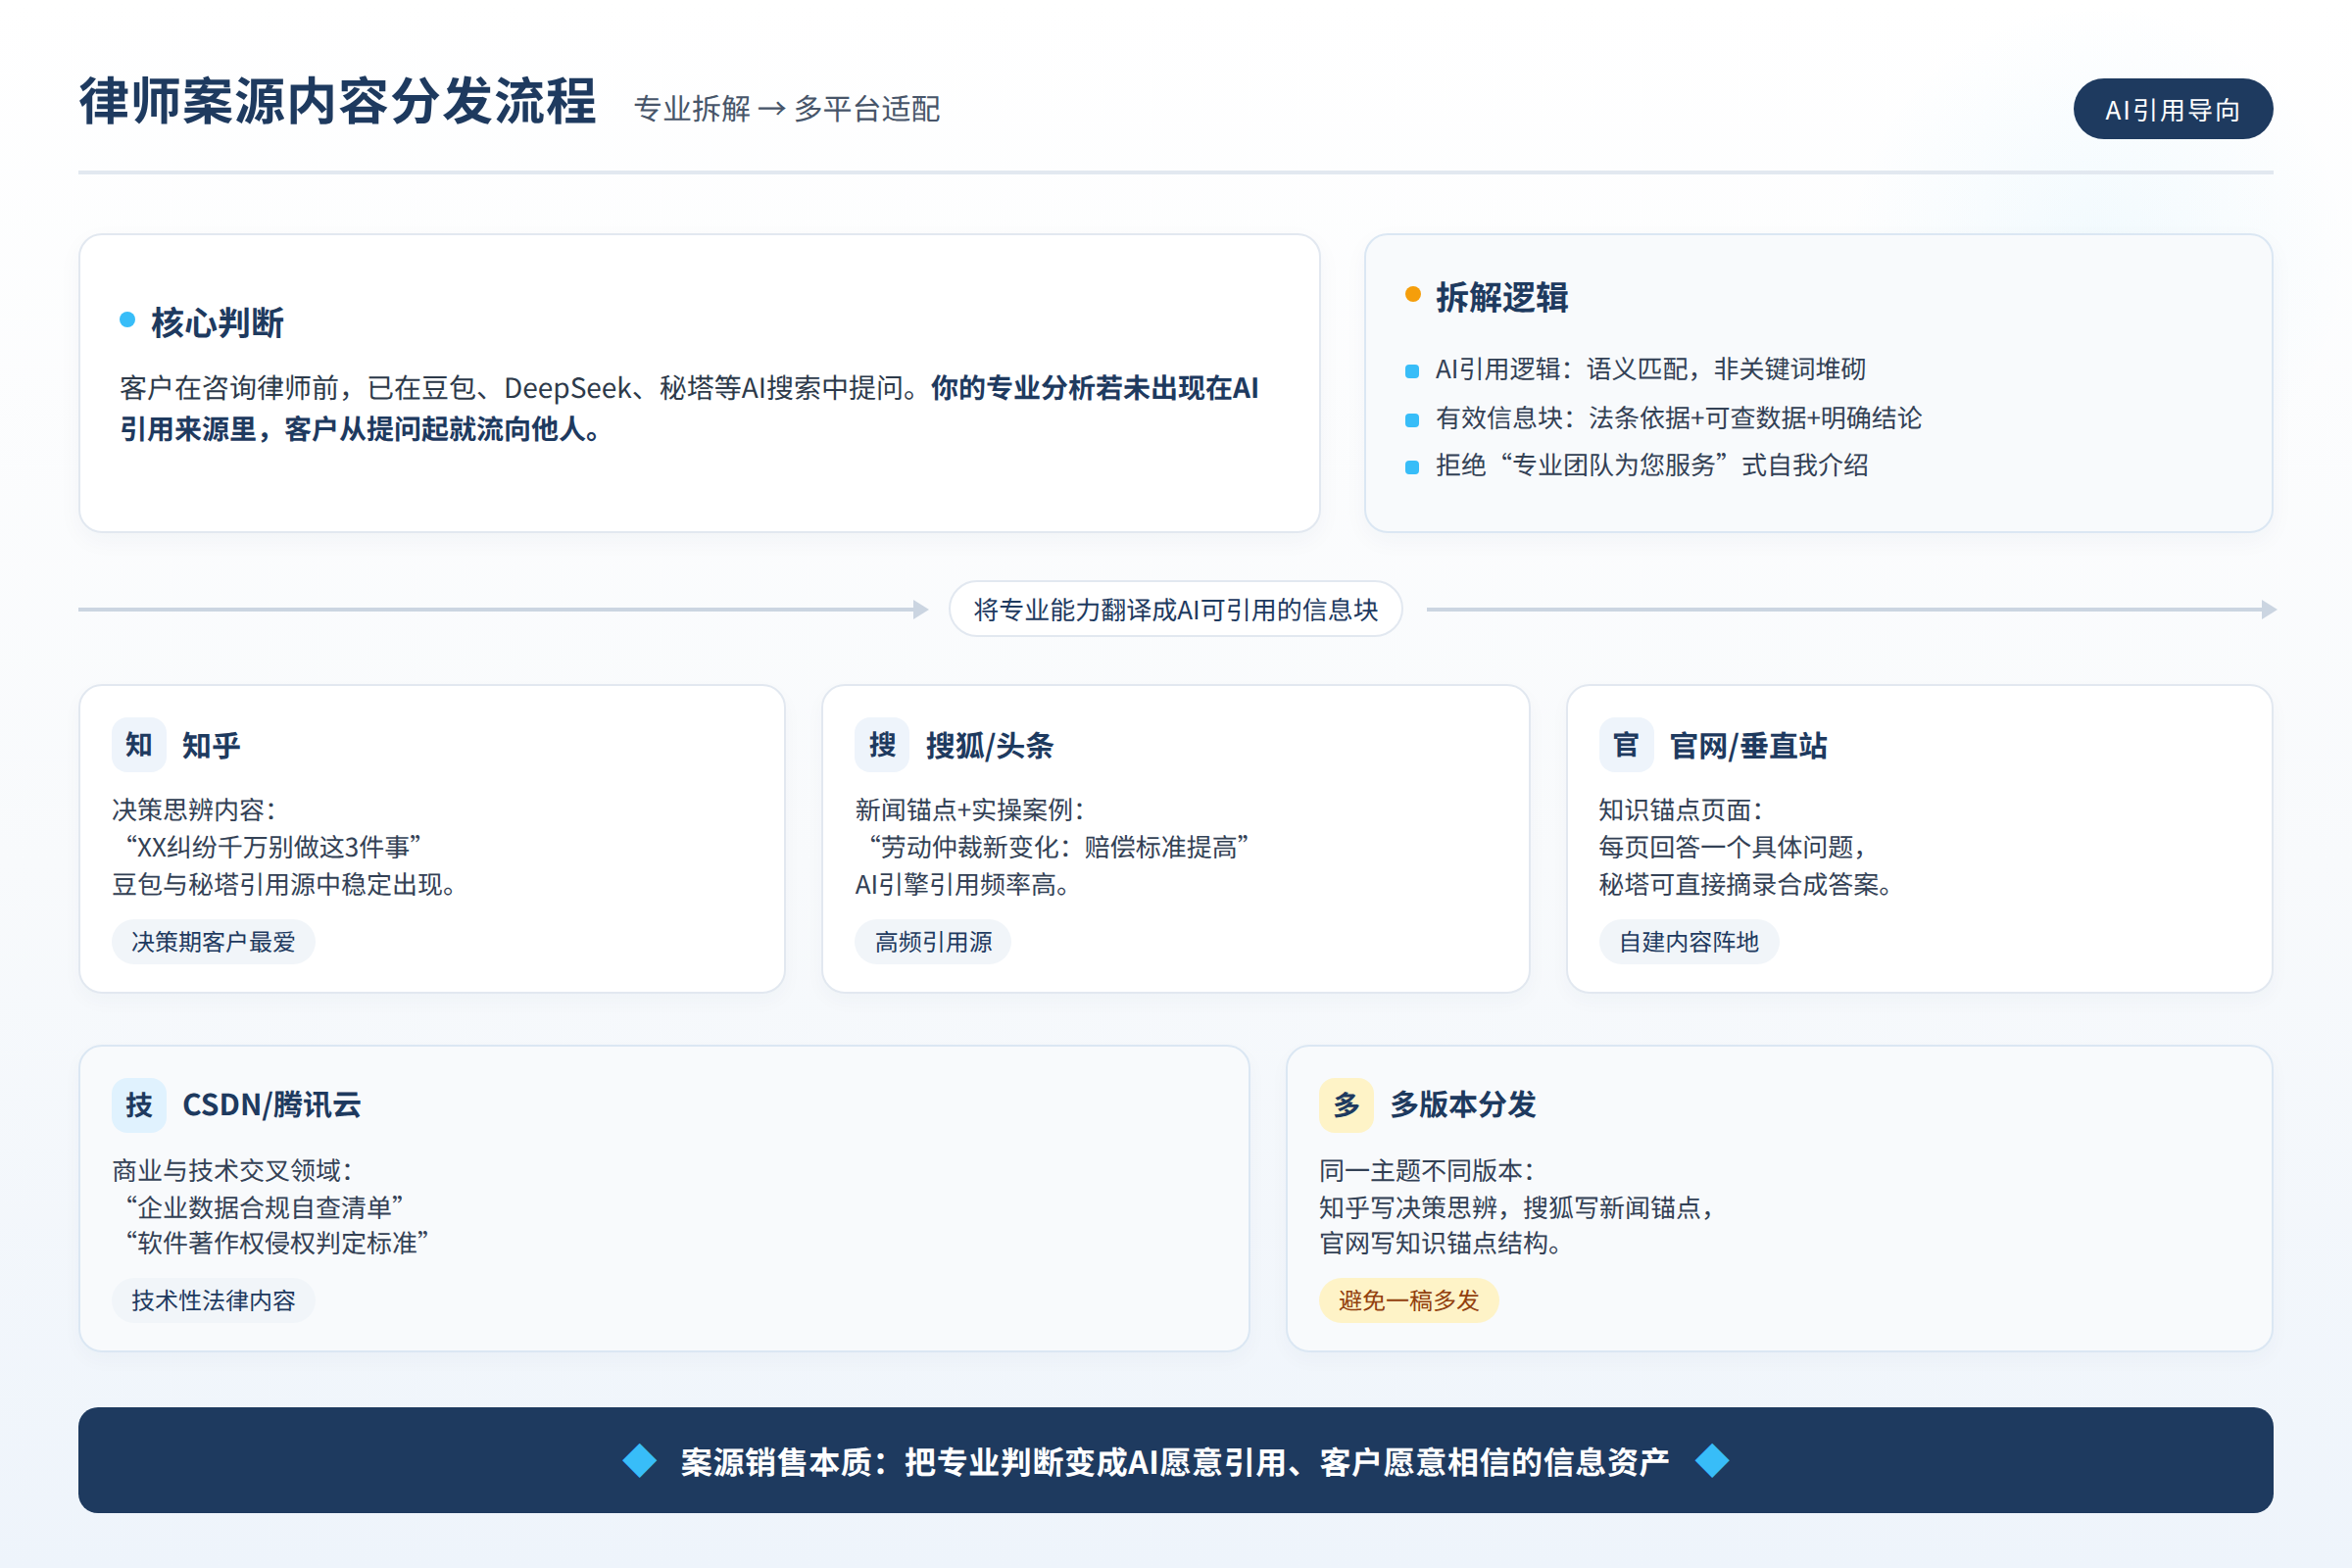Click the text 官网写知识锚点结构。

[1441, 1243]
